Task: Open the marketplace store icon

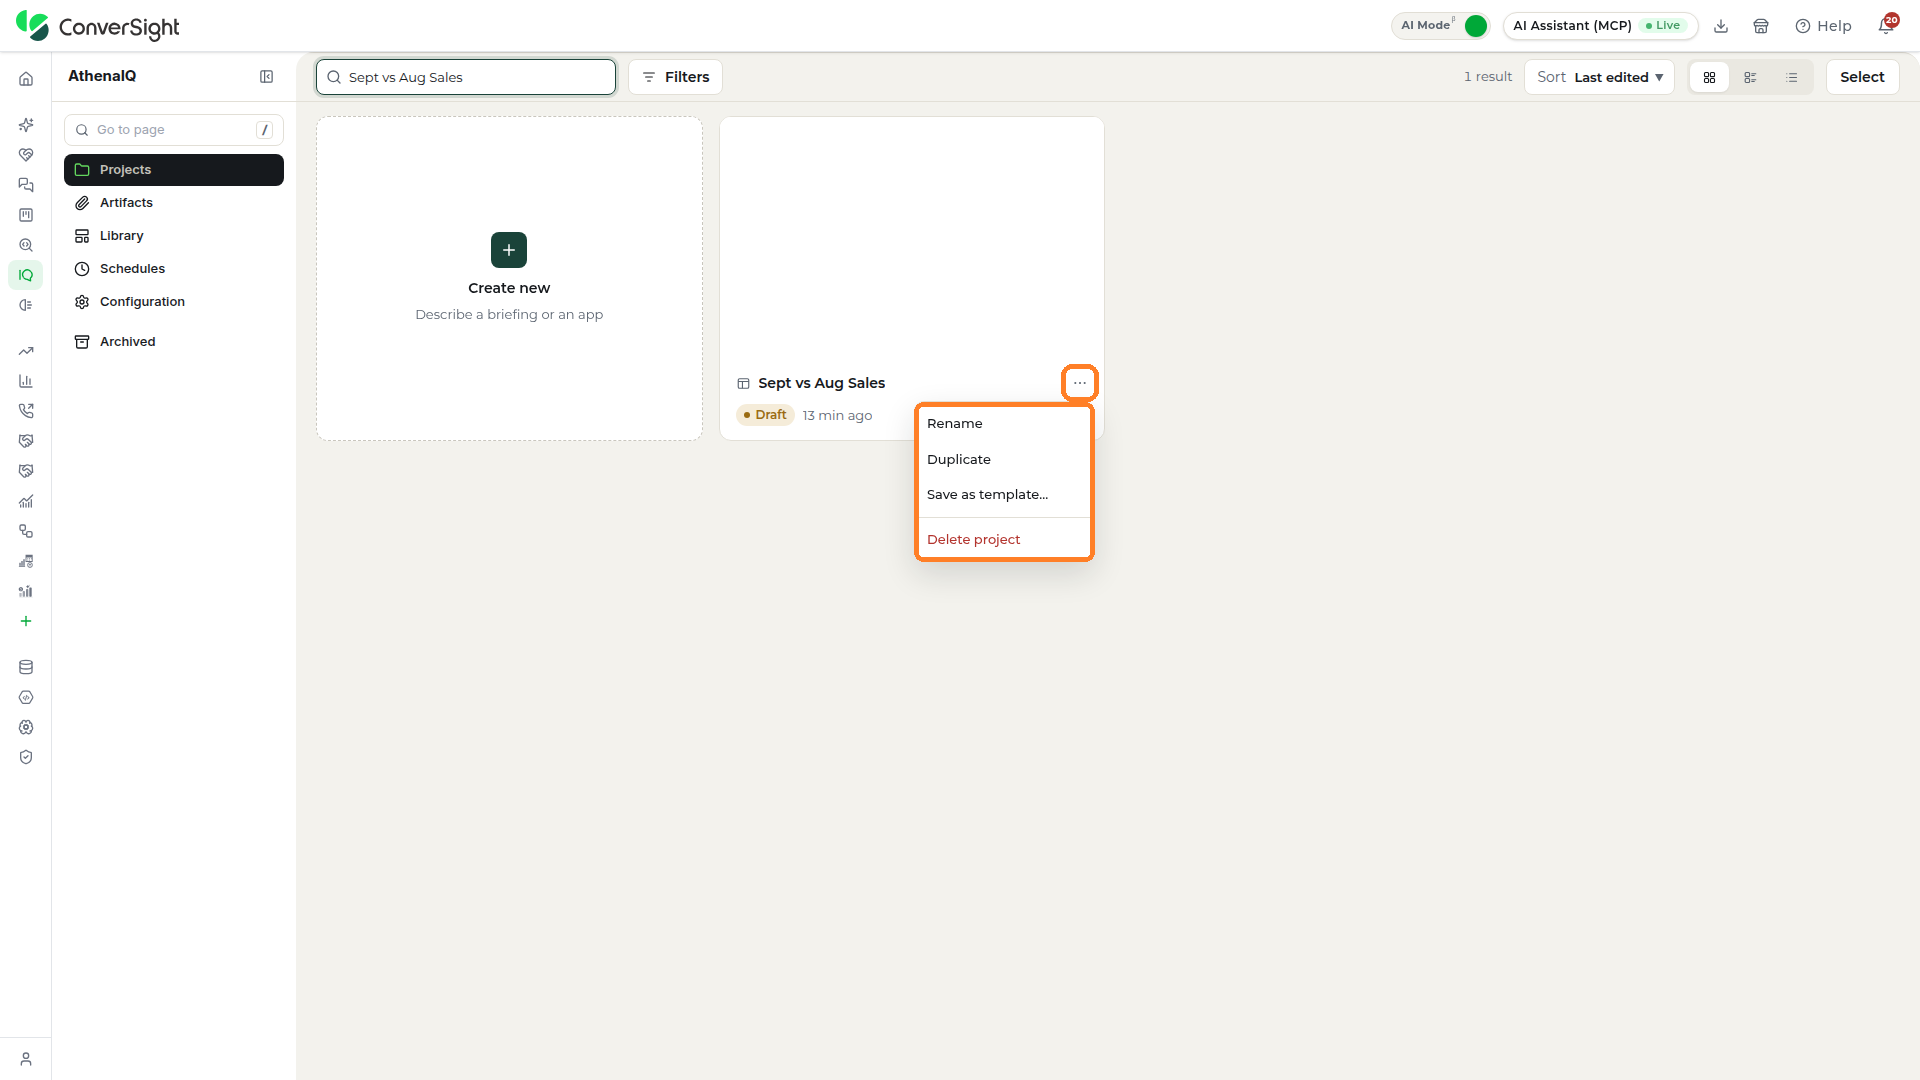Action: click(1761, 26)
